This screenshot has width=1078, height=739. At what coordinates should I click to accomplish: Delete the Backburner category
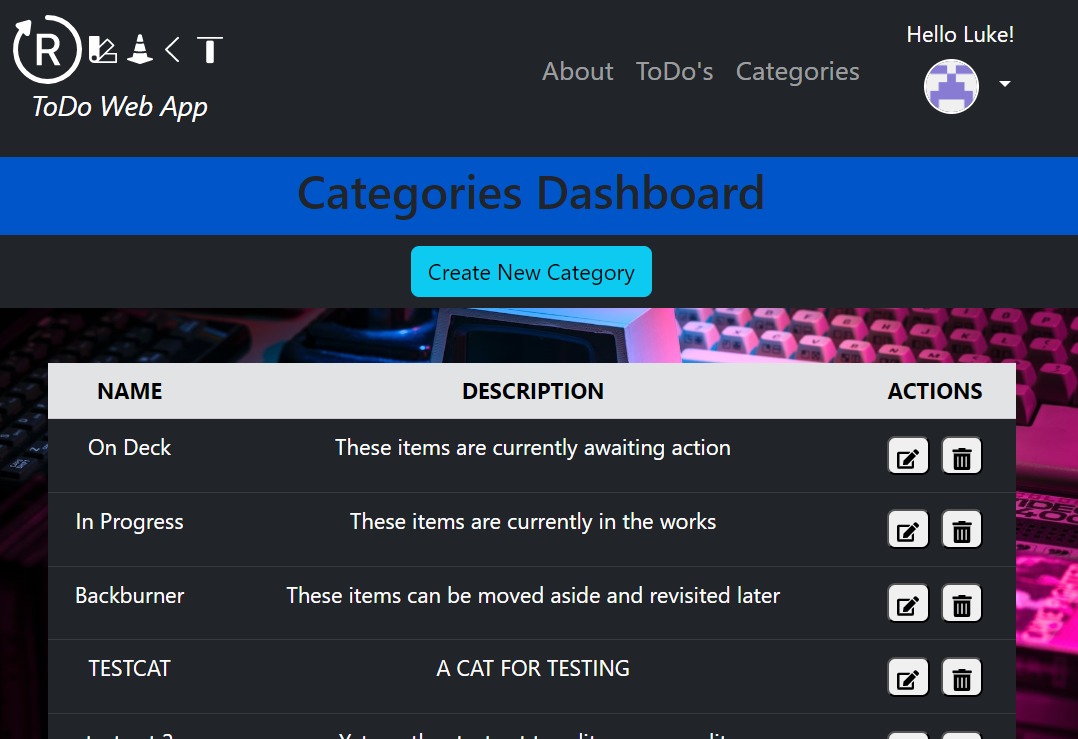click(961, 604)
